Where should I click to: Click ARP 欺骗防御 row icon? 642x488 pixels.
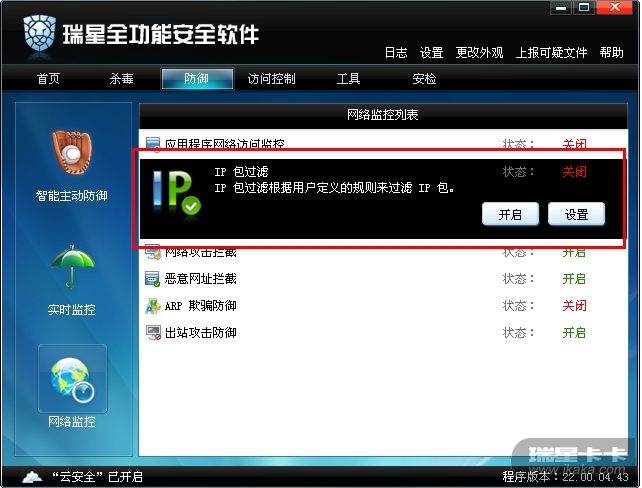click(153, 306)
